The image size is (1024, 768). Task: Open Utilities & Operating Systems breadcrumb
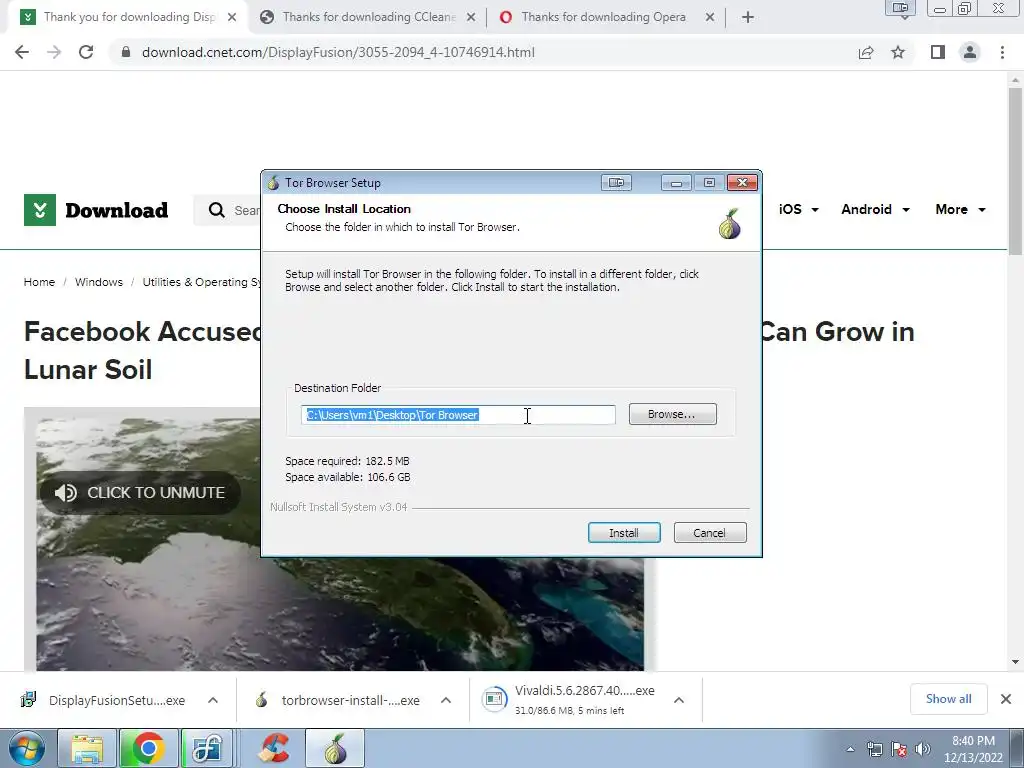(201, 282)
